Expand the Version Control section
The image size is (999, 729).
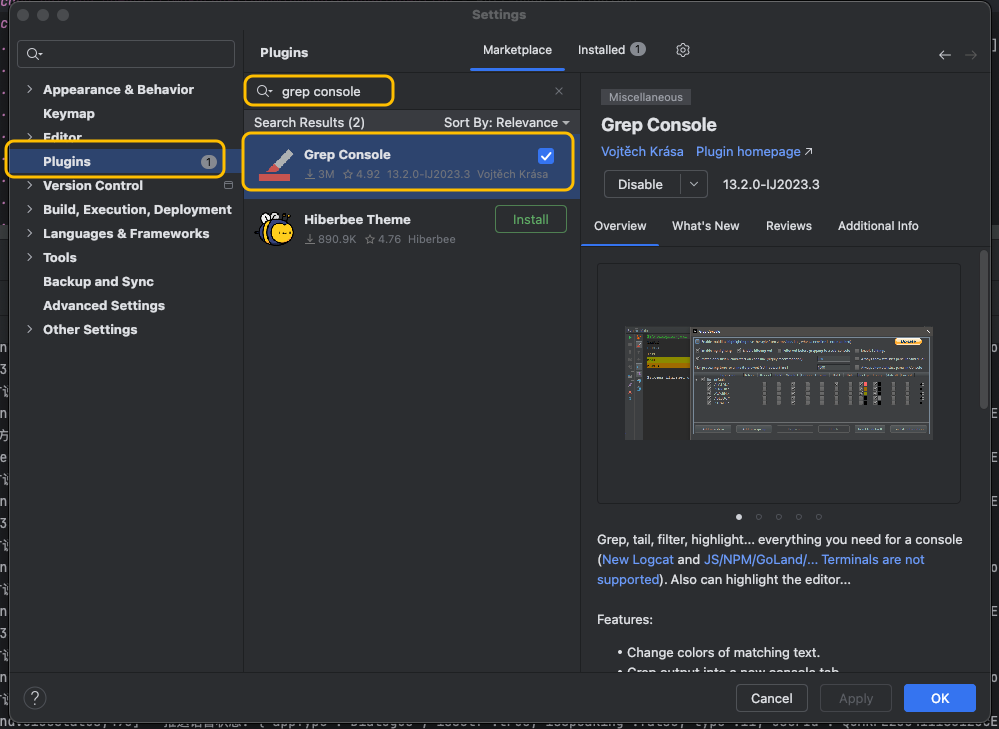point(29,185)
